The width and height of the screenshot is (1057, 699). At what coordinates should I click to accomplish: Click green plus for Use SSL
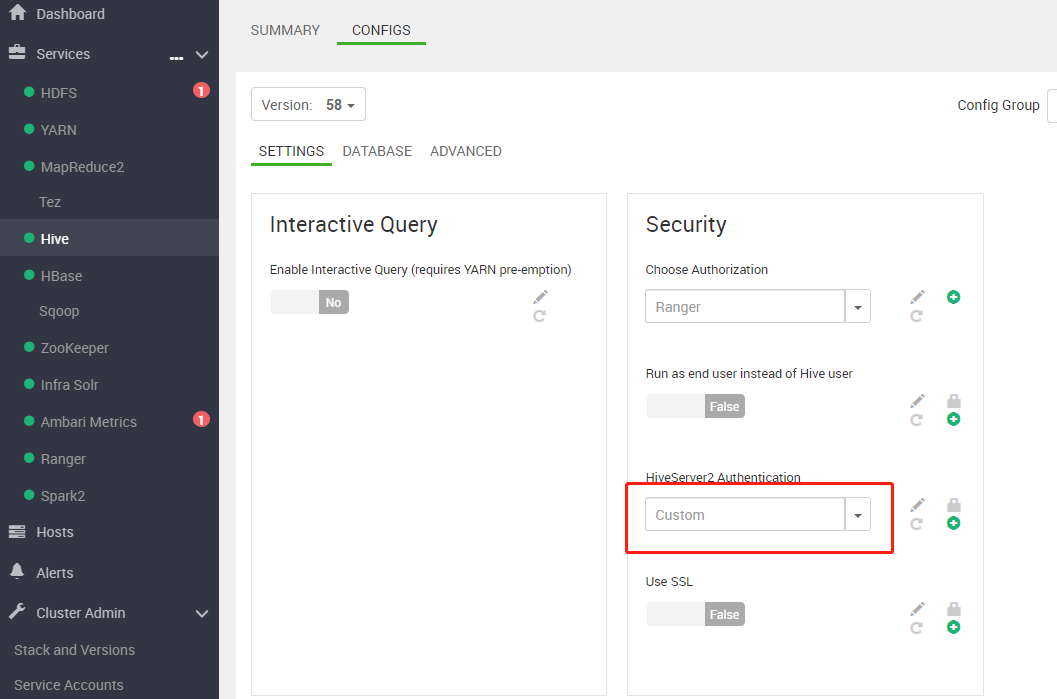coord(953,627)
